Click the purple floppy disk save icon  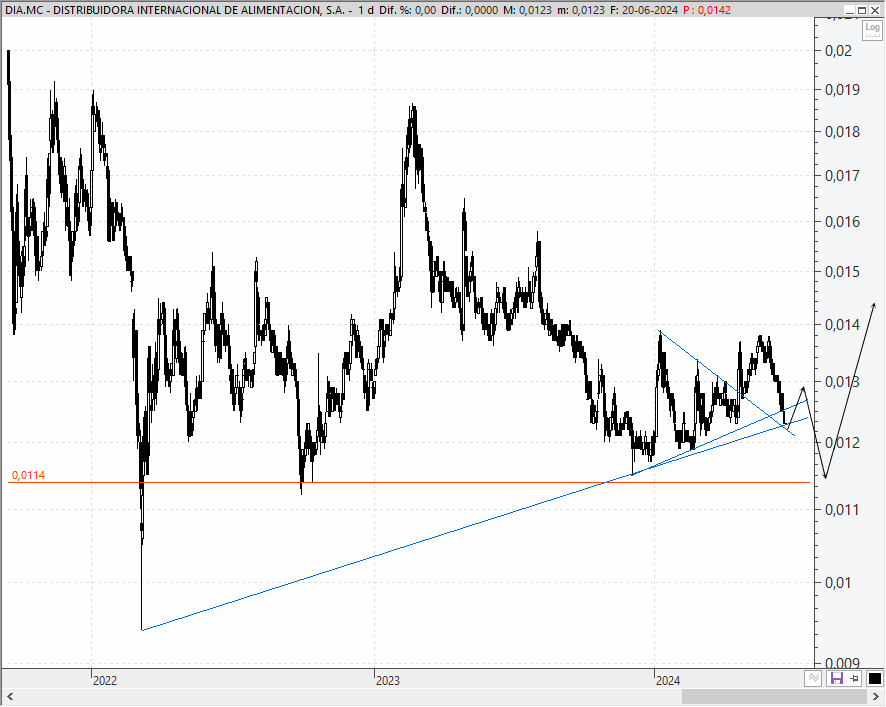(836, 678)
